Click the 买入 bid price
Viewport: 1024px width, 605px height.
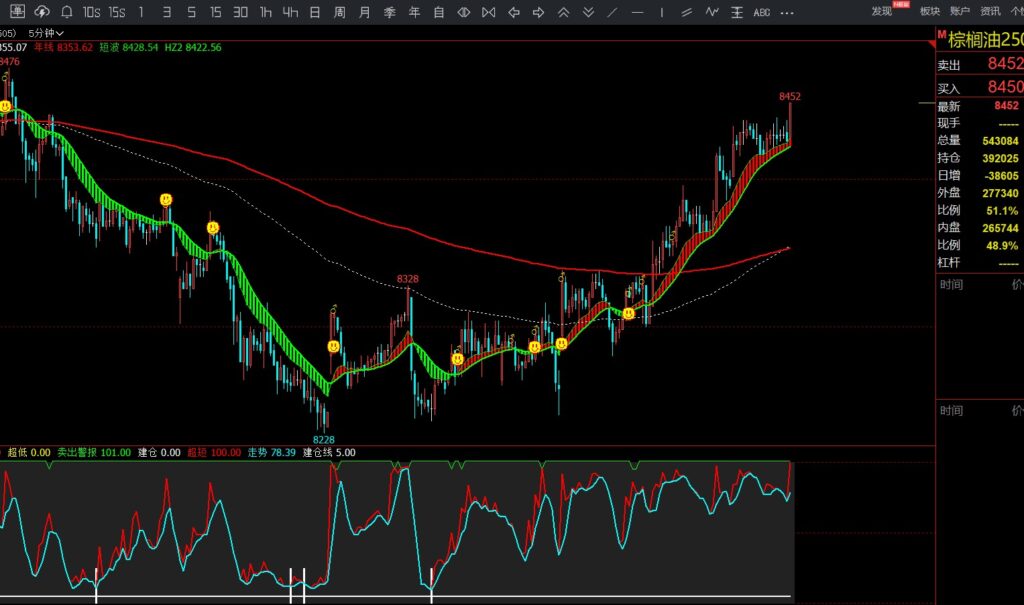point(1006,87)
